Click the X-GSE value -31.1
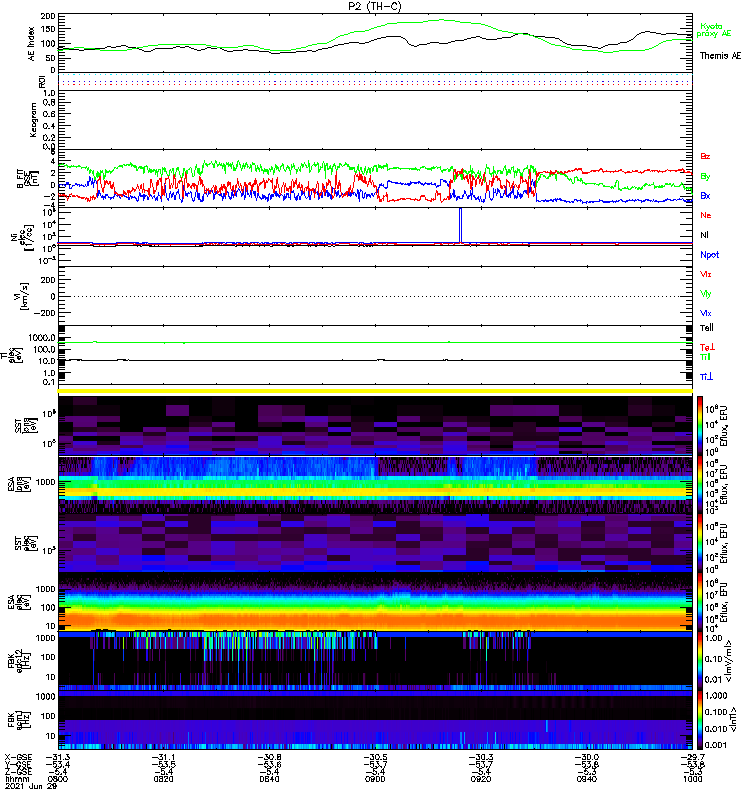Viewport: 750px width, 800px height. (x=163, y=757)
